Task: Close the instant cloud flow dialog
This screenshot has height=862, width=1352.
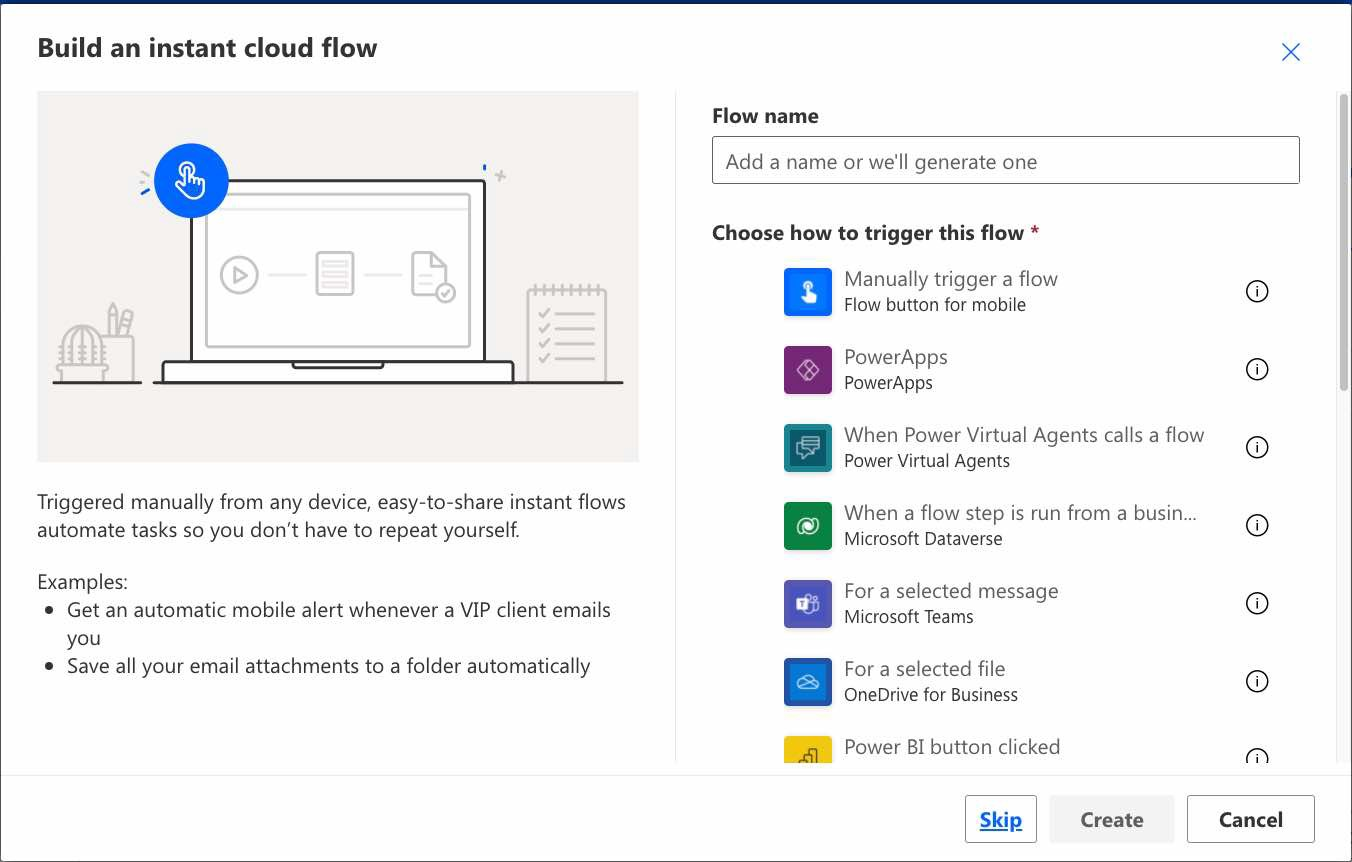Action: click(x=1291, y=53)
